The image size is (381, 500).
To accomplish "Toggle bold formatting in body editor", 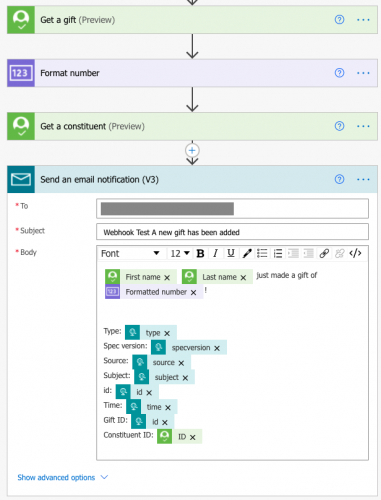I will click(200, 254).
